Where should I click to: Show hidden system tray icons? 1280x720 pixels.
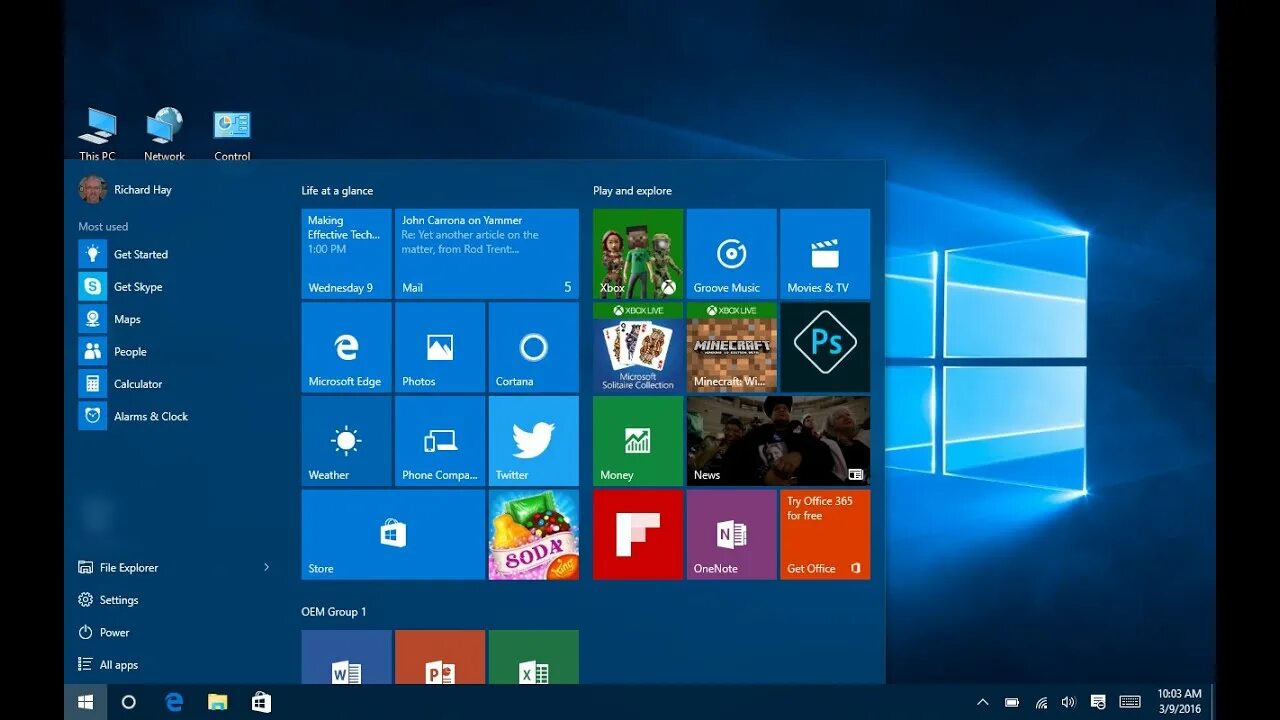[983, 702]
